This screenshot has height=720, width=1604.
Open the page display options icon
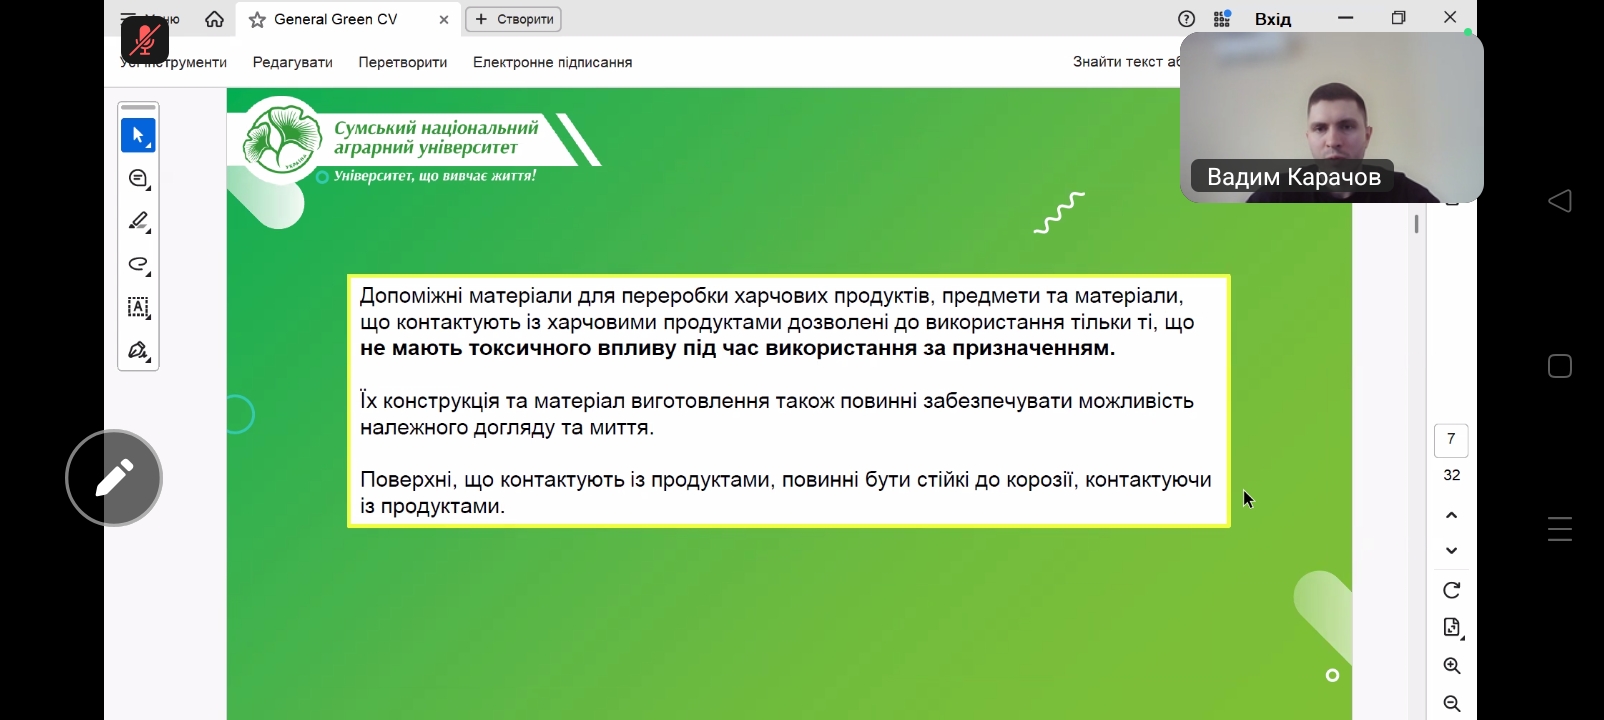tap(1452, 628)
